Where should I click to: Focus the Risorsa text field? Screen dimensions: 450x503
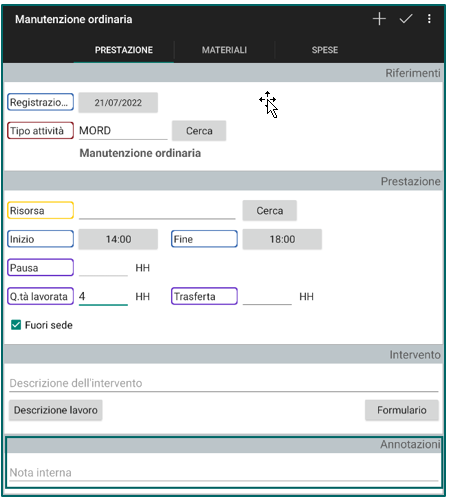click(x=157, y=211)
